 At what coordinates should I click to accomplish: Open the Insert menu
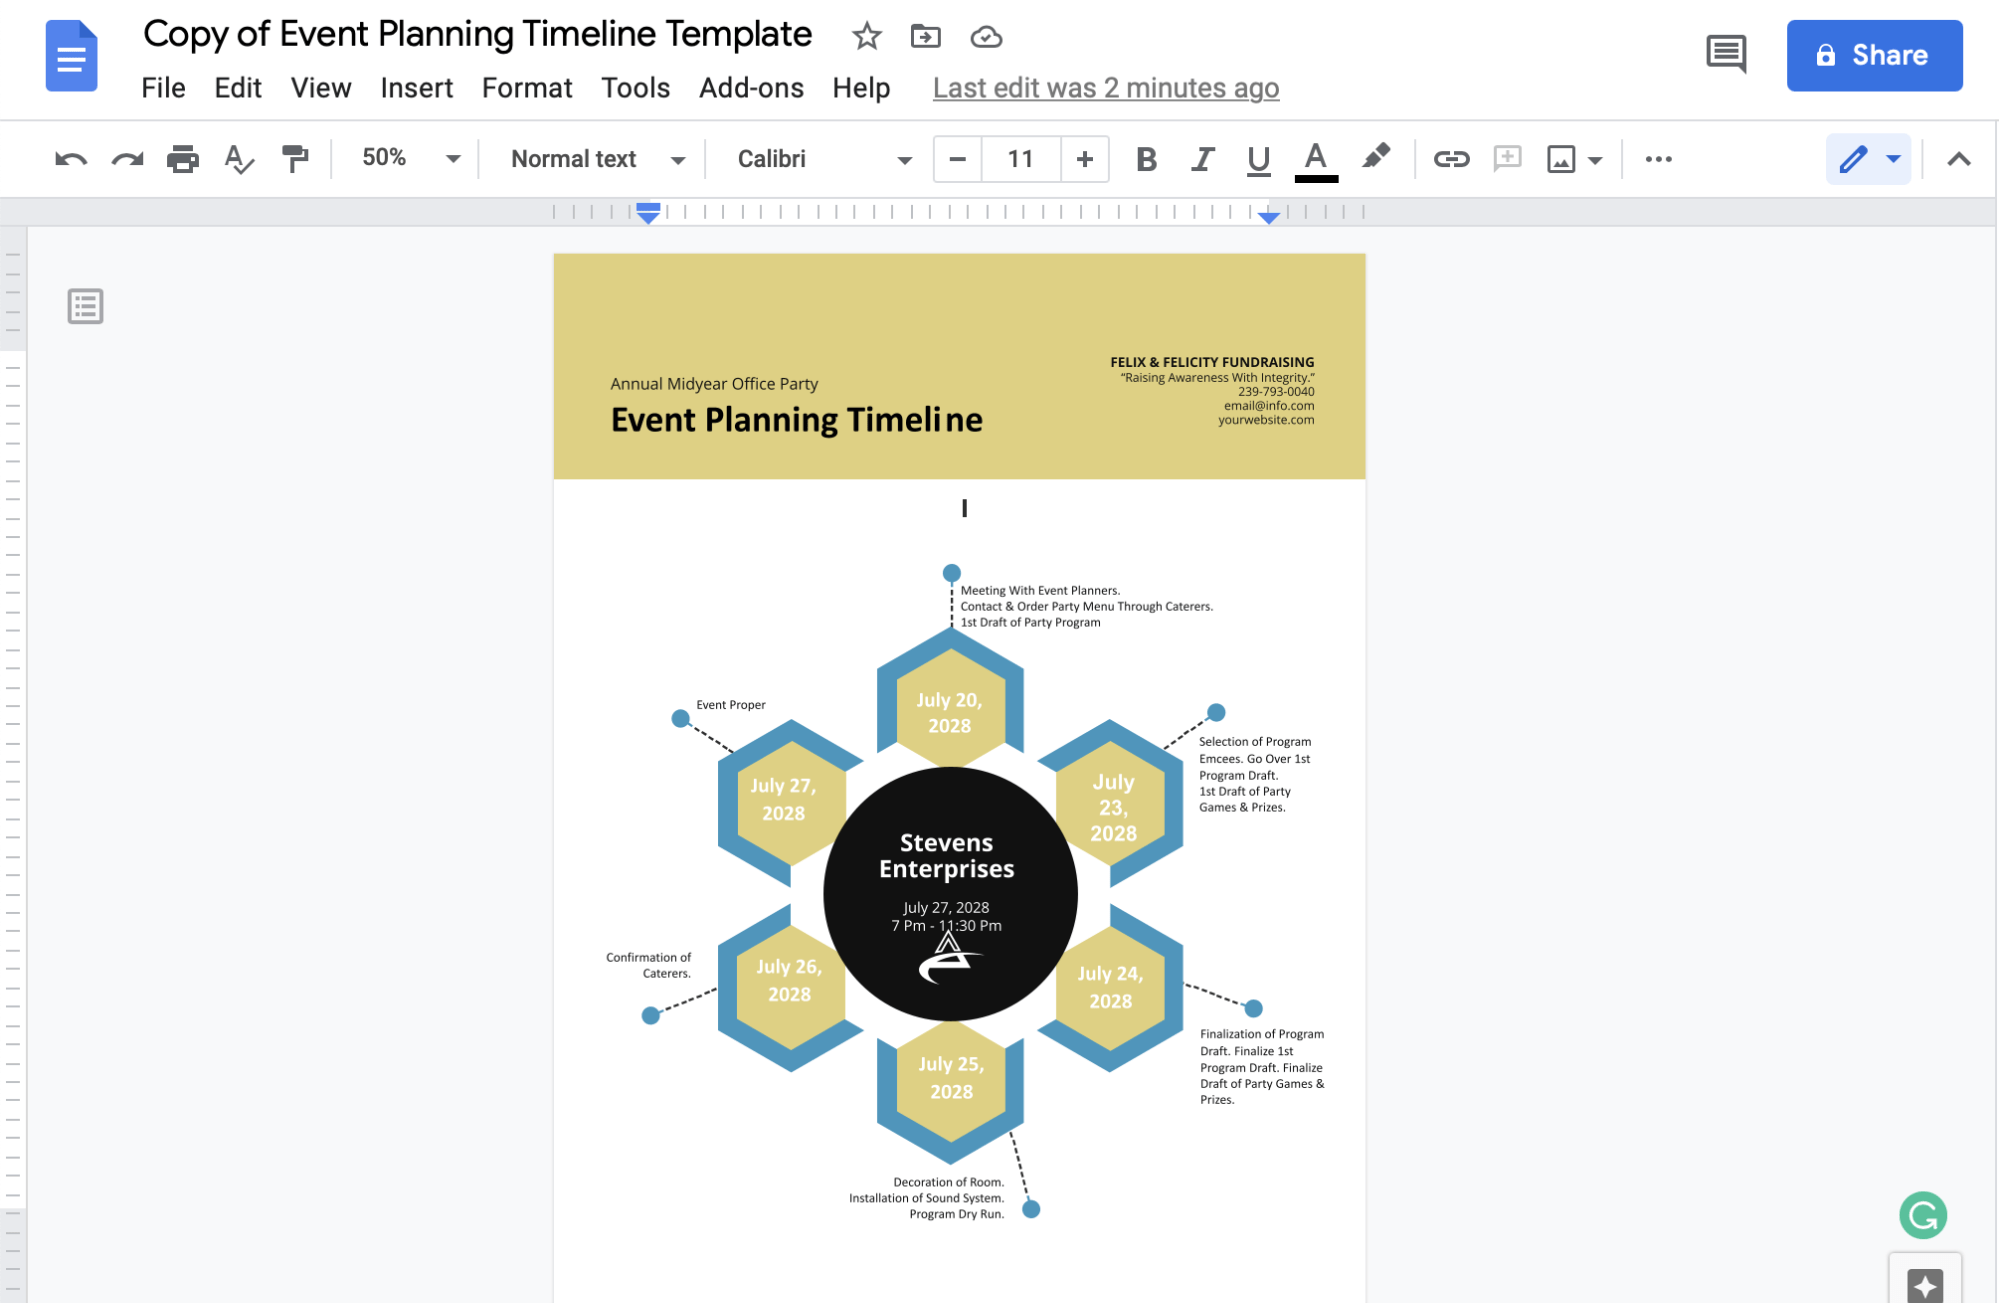click(416, 88)
